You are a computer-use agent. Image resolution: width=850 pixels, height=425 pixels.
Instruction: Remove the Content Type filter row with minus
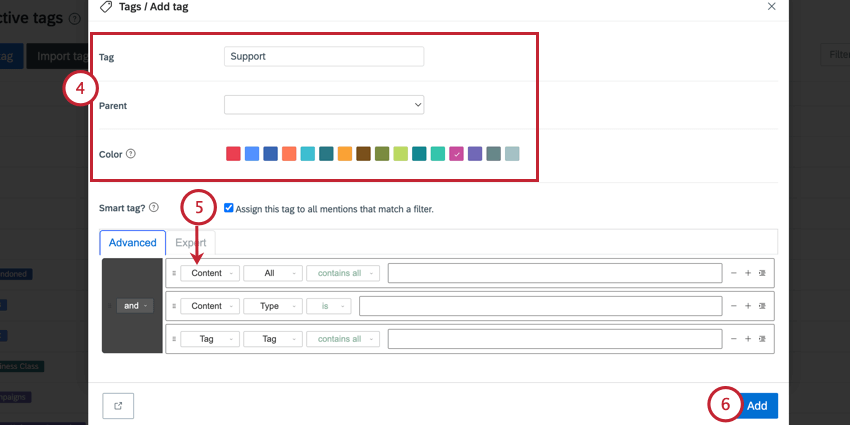click(x=733, y=306)
